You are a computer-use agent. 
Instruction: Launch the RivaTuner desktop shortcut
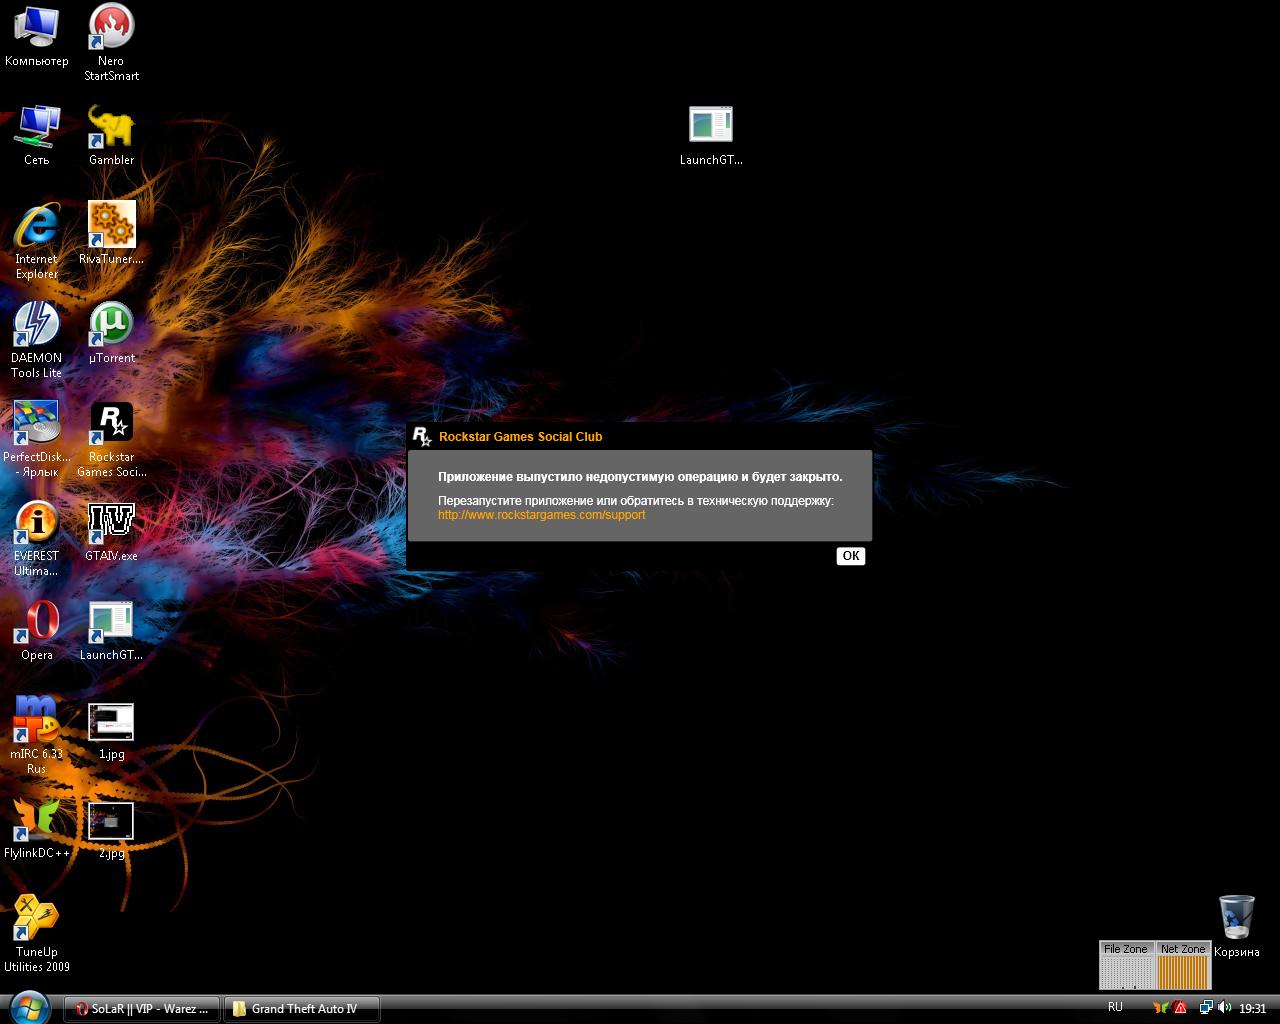pyautogui.click(x=111, y=225)
